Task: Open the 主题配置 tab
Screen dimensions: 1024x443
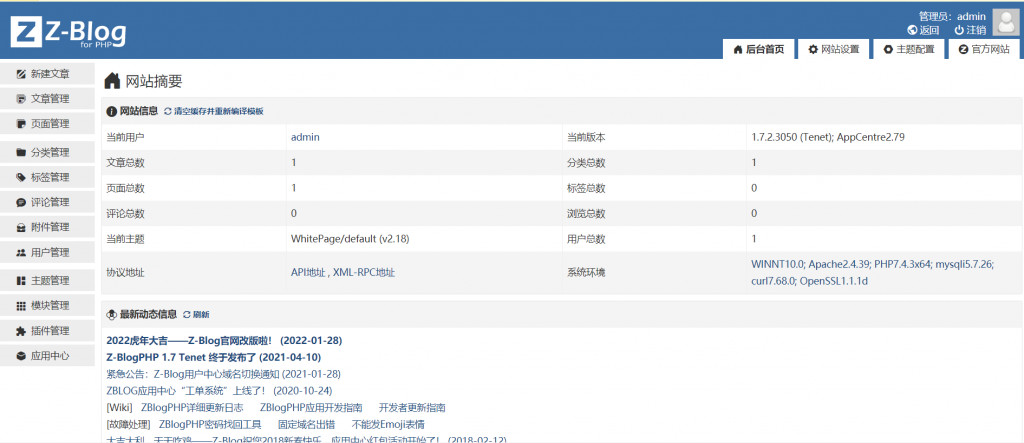Action: (909, 50)
